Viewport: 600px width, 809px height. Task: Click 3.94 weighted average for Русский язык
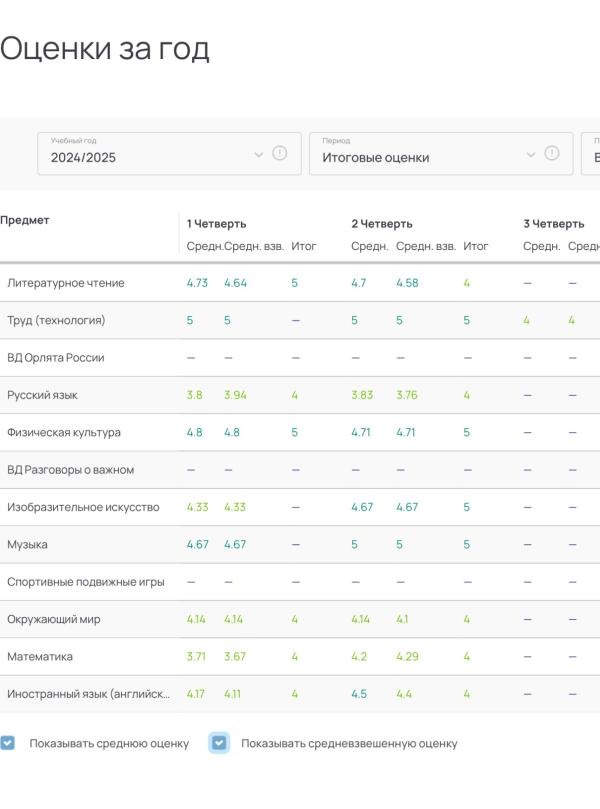(235, 395)
